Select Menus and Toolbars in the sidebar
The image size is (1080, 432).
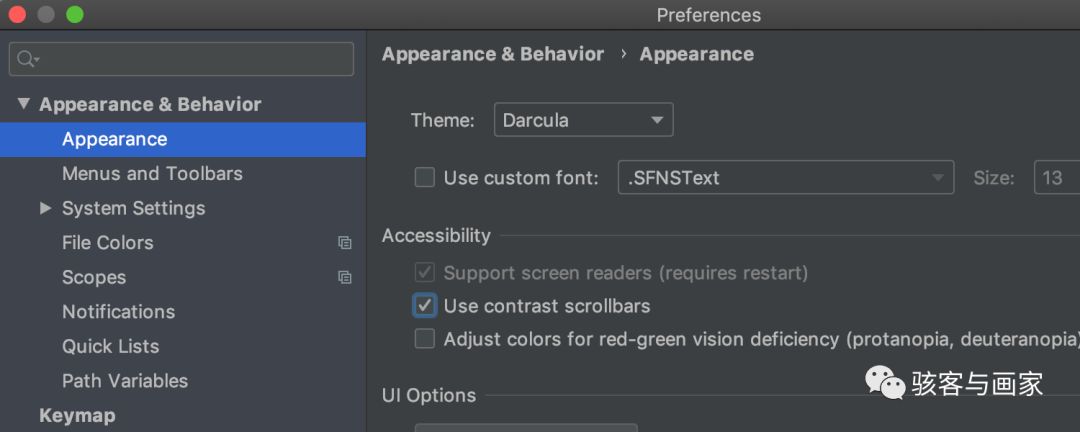pyautogui.click(x=152, y=174)
